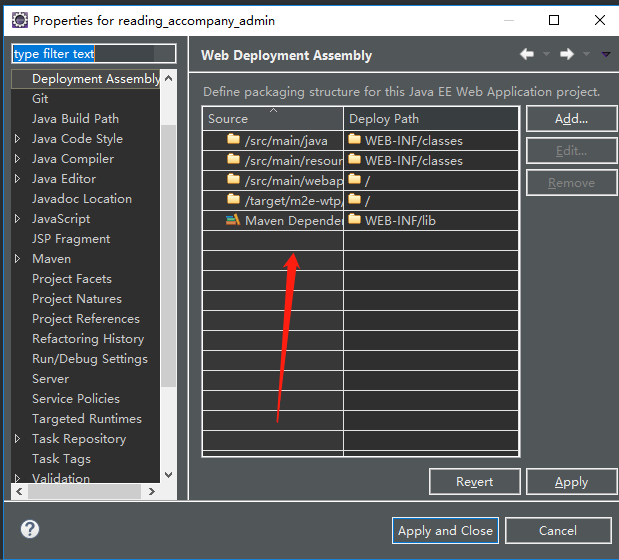Open the Refactoring History page
The width and height of the screenshot is (619, 560).
[x=88, y=339]
